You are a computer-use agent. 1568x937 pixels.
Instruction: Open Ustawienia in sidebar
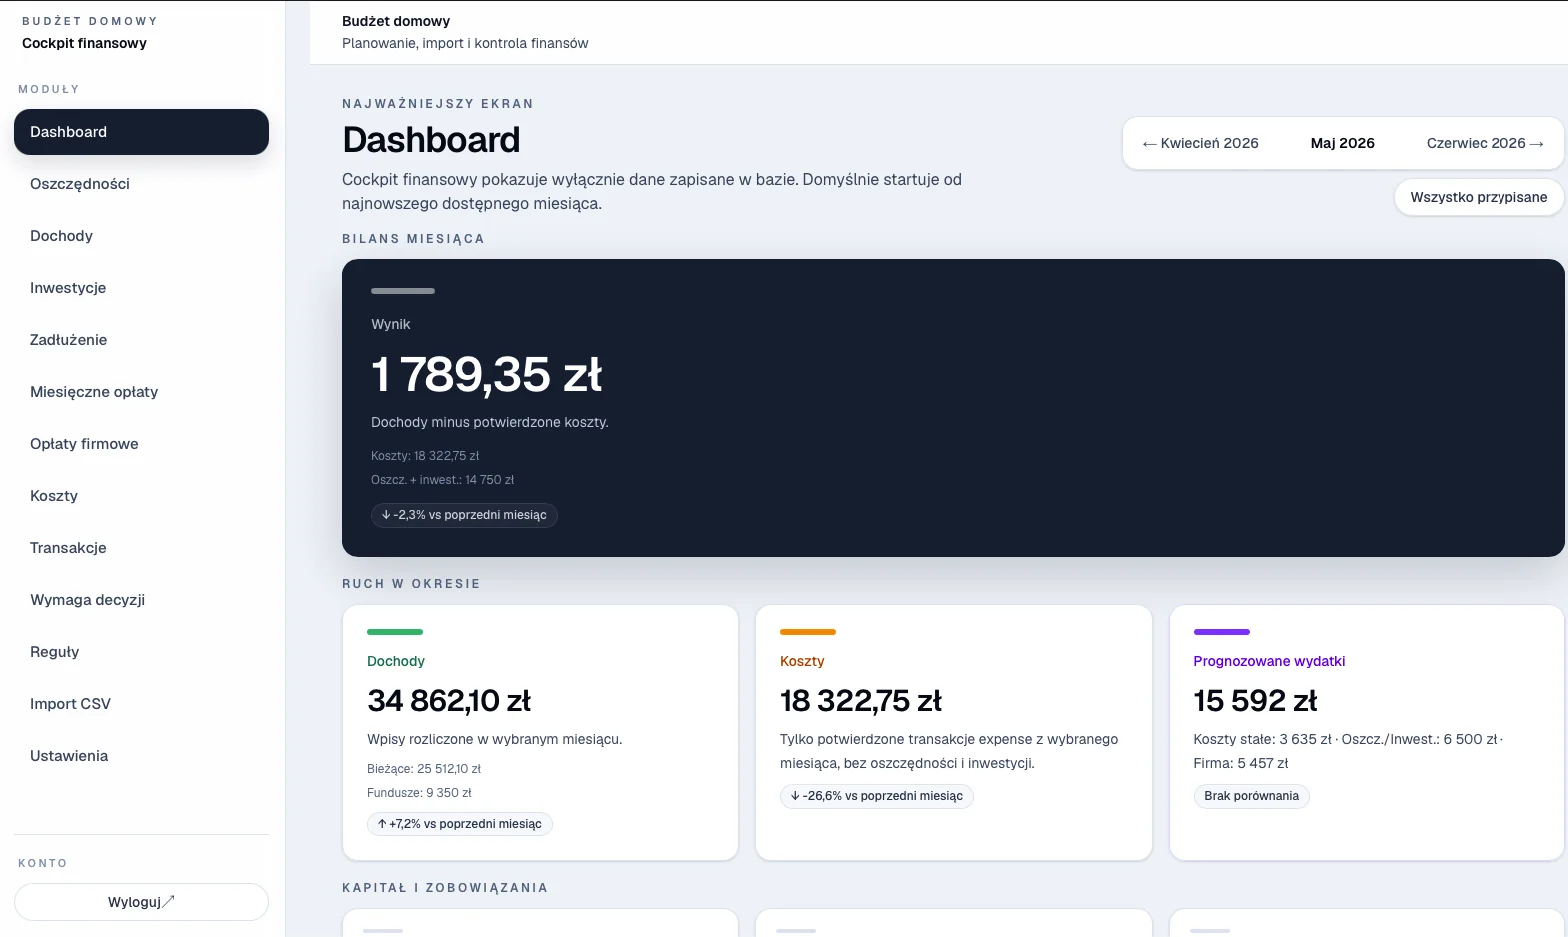point(141,756)
